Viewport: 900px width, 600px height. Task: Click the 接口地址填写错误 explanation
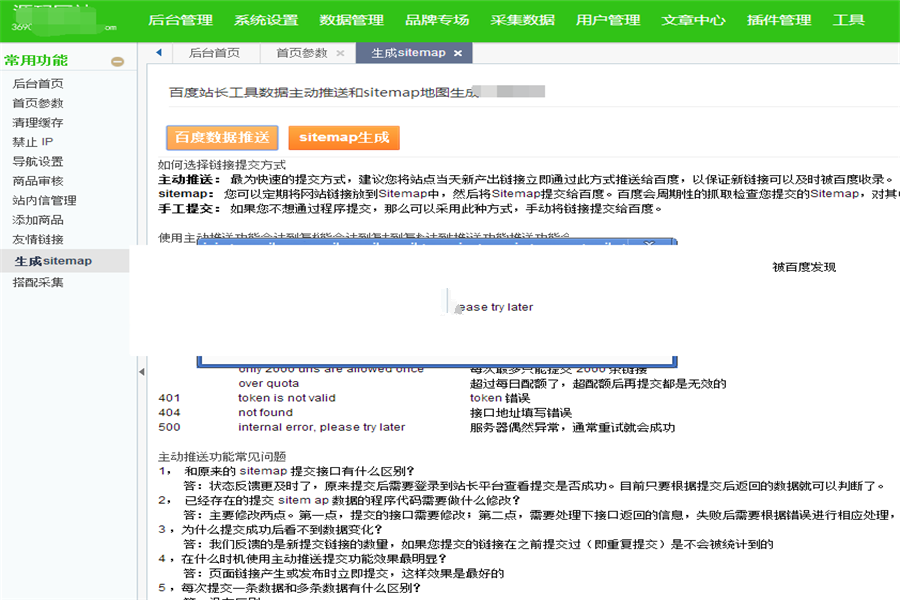521,413
